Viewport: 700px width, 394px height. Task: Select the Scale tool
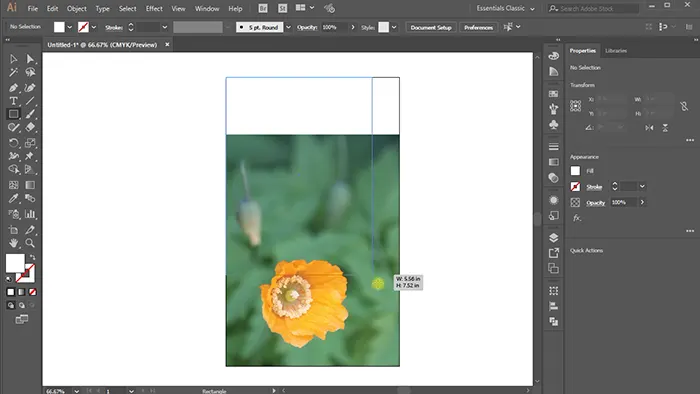coord(30,143)
